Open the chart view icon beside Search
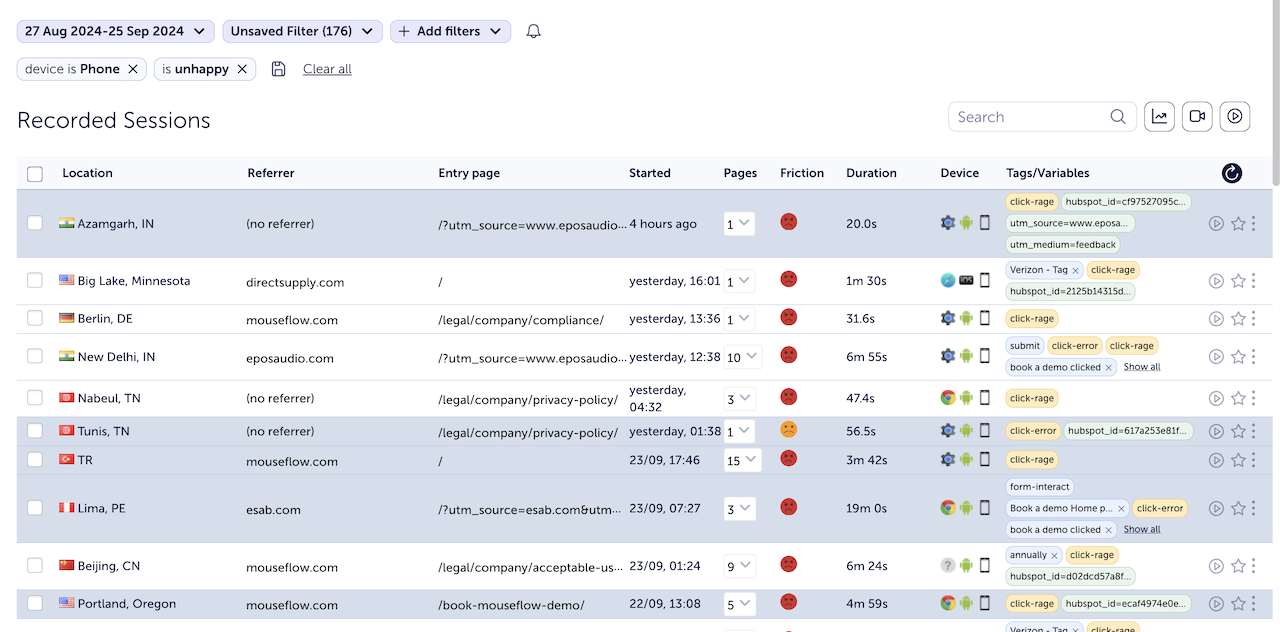The height and width of the screenshot is (632, 1280). tap(1159, 117)
